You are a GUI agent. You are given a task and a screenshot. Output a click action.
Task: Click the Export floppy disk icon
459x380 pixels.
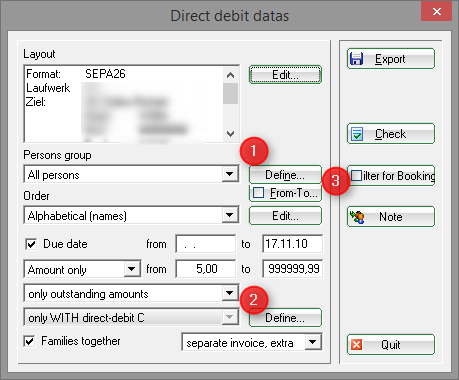pos(356,59)
